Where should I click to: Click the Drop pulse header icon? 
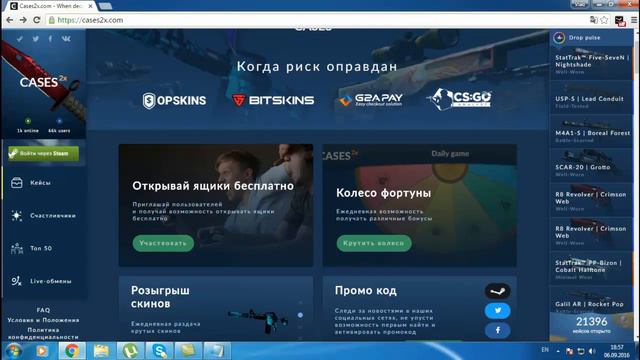pyautogui.click(x=559, y=38)
